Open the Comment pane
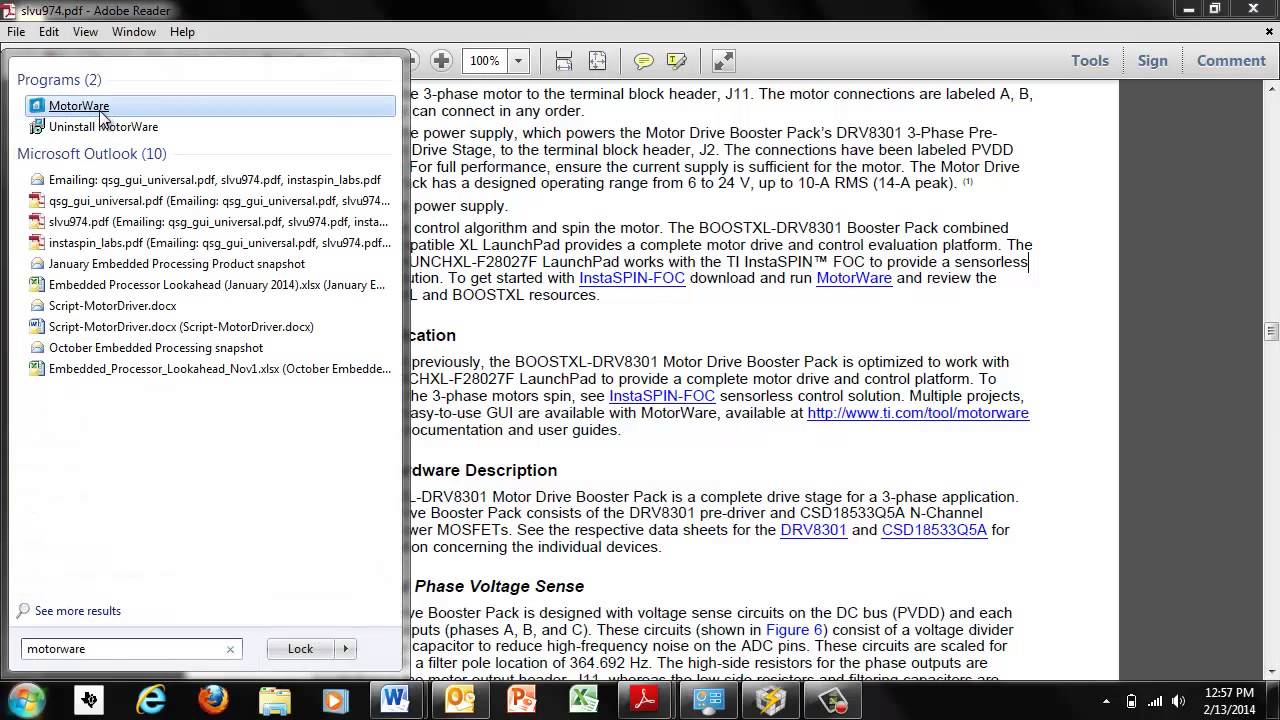This screenshot has width=1280, height=720. tap(1231, 61)
